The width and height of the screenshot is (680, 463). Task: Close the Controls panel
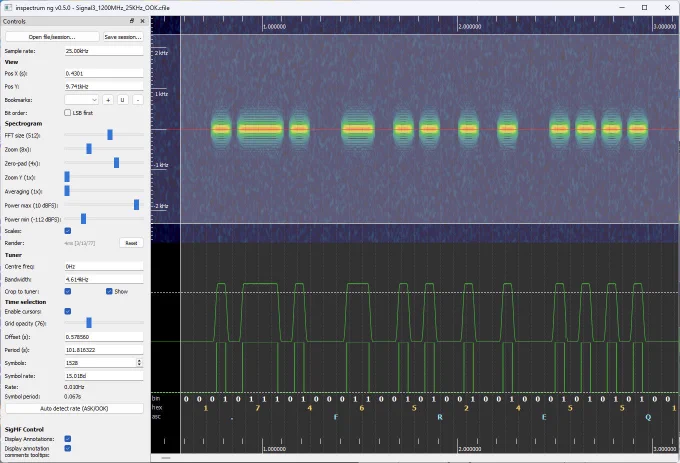pos(142,21)
